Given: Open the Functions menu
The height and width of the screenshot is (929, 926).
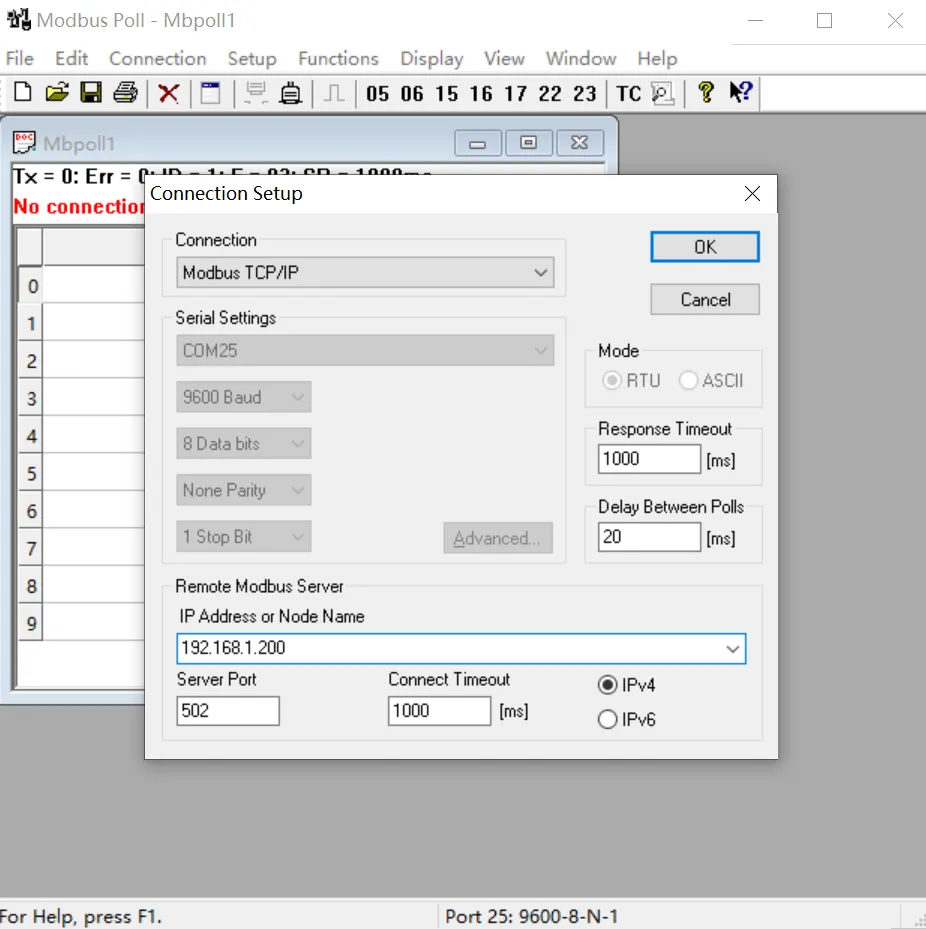Looking at the screenshot, I should pos(337,58).
